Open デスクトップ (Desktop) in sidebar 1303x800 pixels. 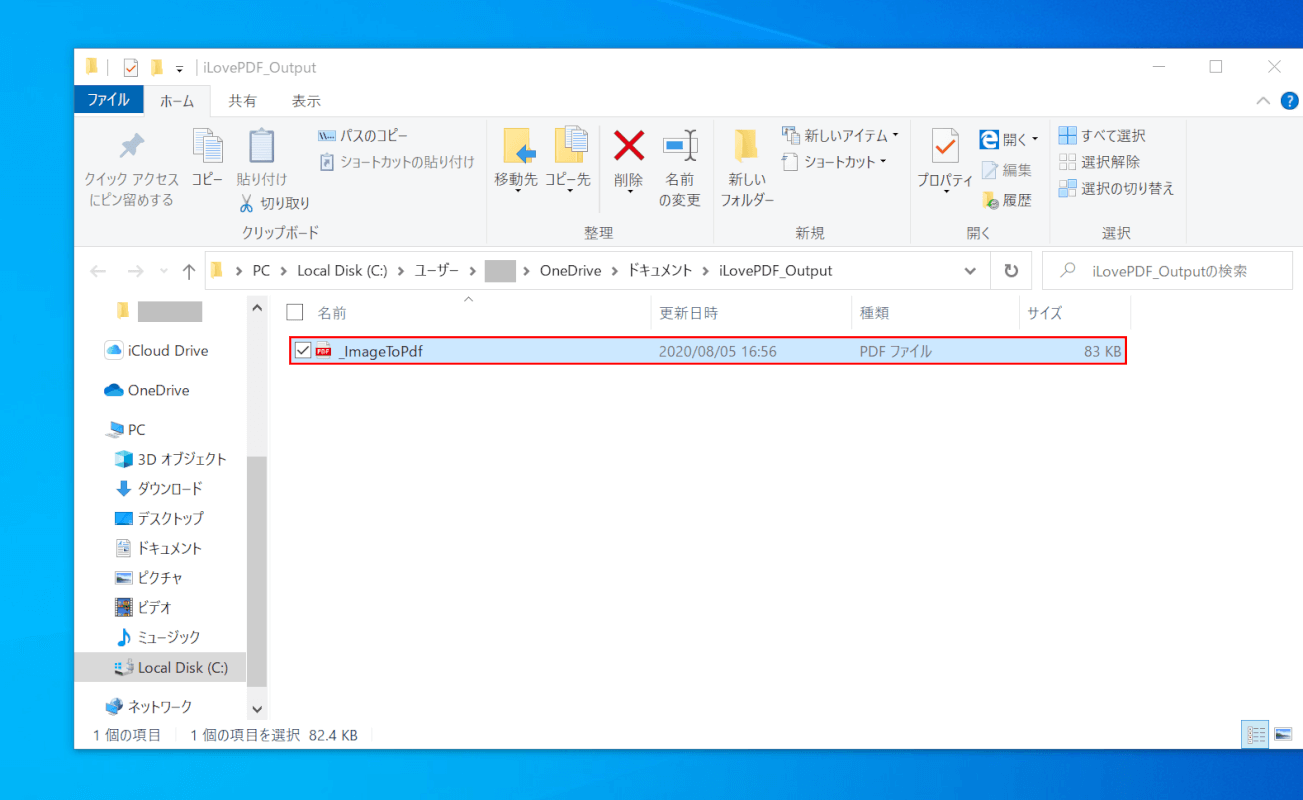click(x=159, y=518)
